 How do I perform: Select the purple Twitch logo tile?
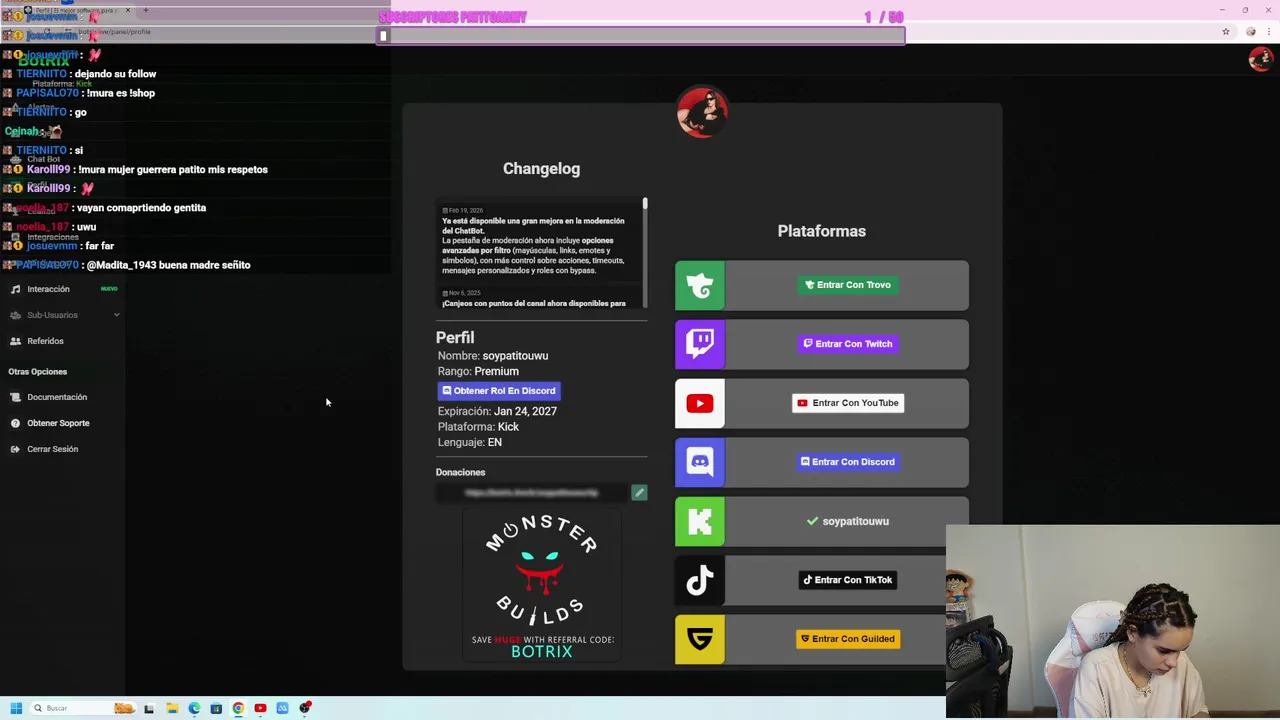(x=700, y=345)
